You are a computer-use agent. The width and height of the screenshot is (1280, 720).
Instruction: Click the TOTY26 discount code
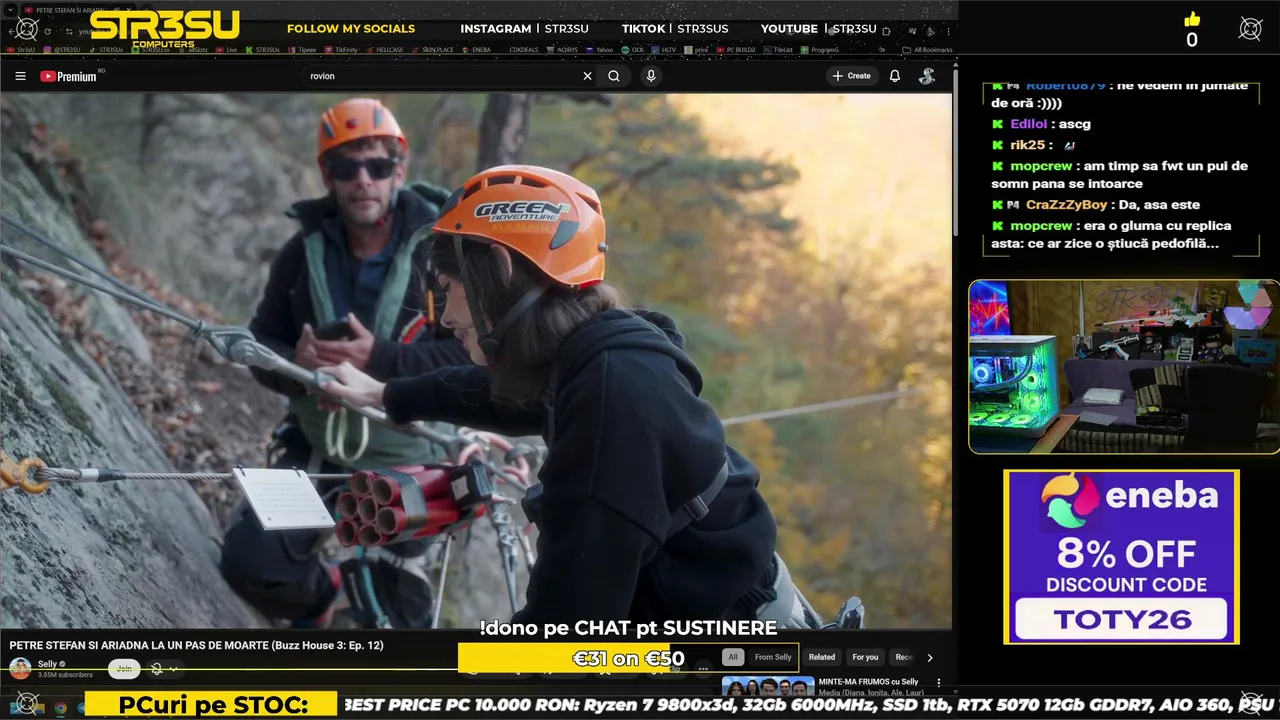pos(1121,620)
